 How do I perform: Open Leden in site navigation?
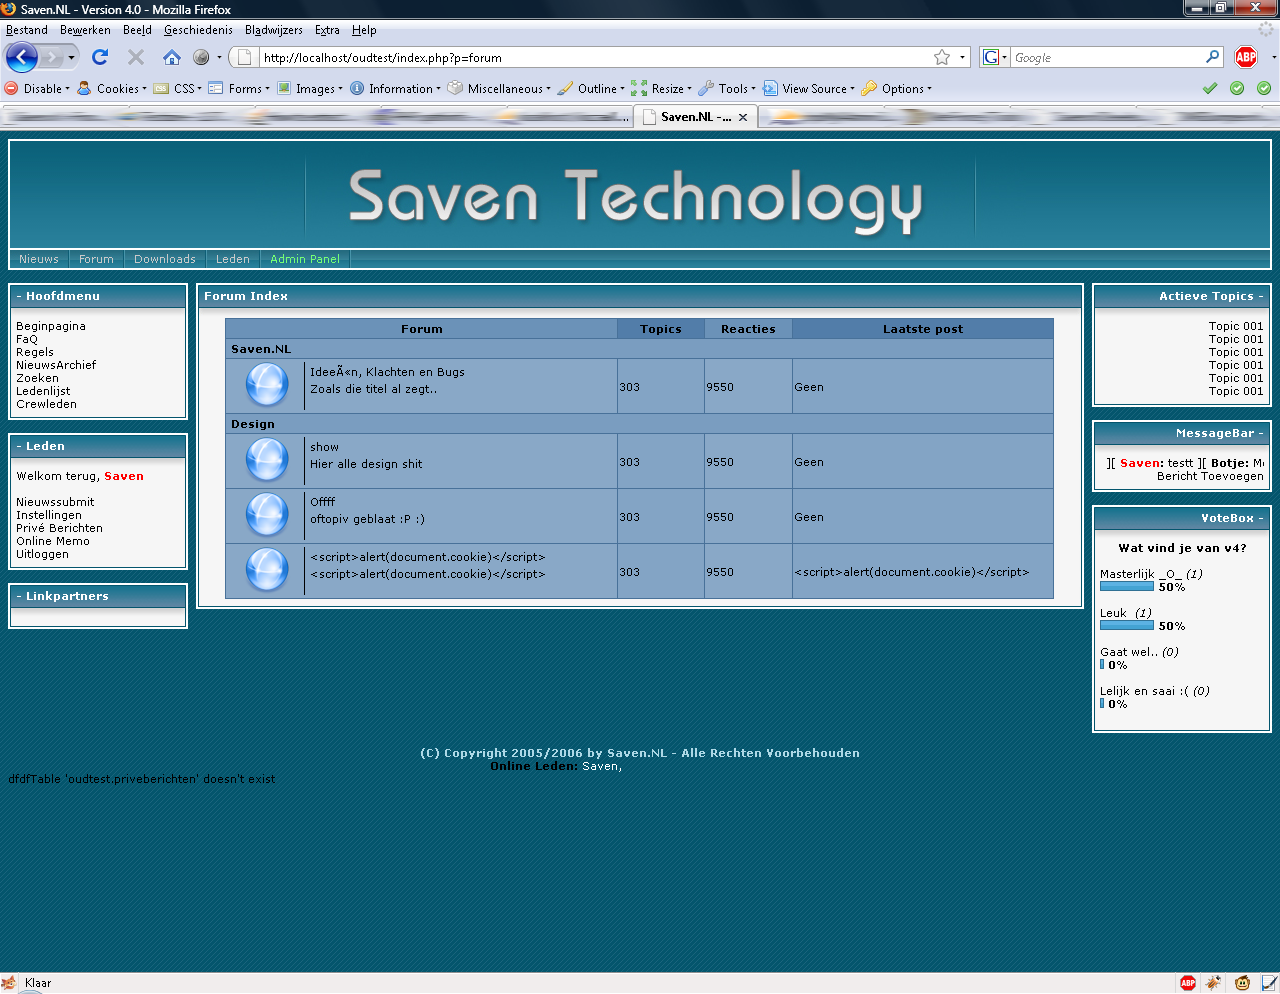click(233, 259)
